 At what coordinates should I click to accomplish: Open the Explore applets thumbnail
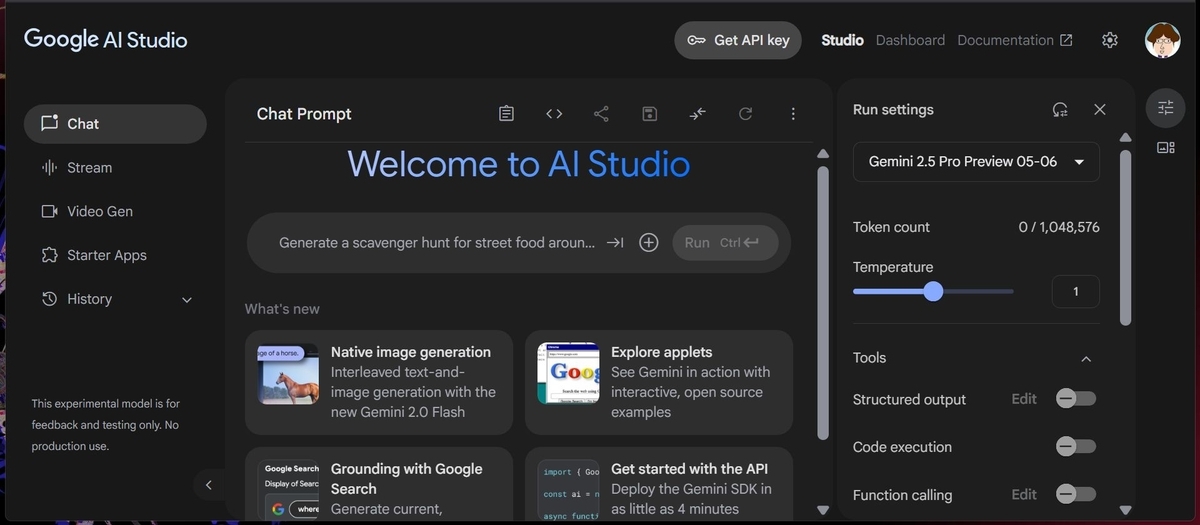[568, 374]
